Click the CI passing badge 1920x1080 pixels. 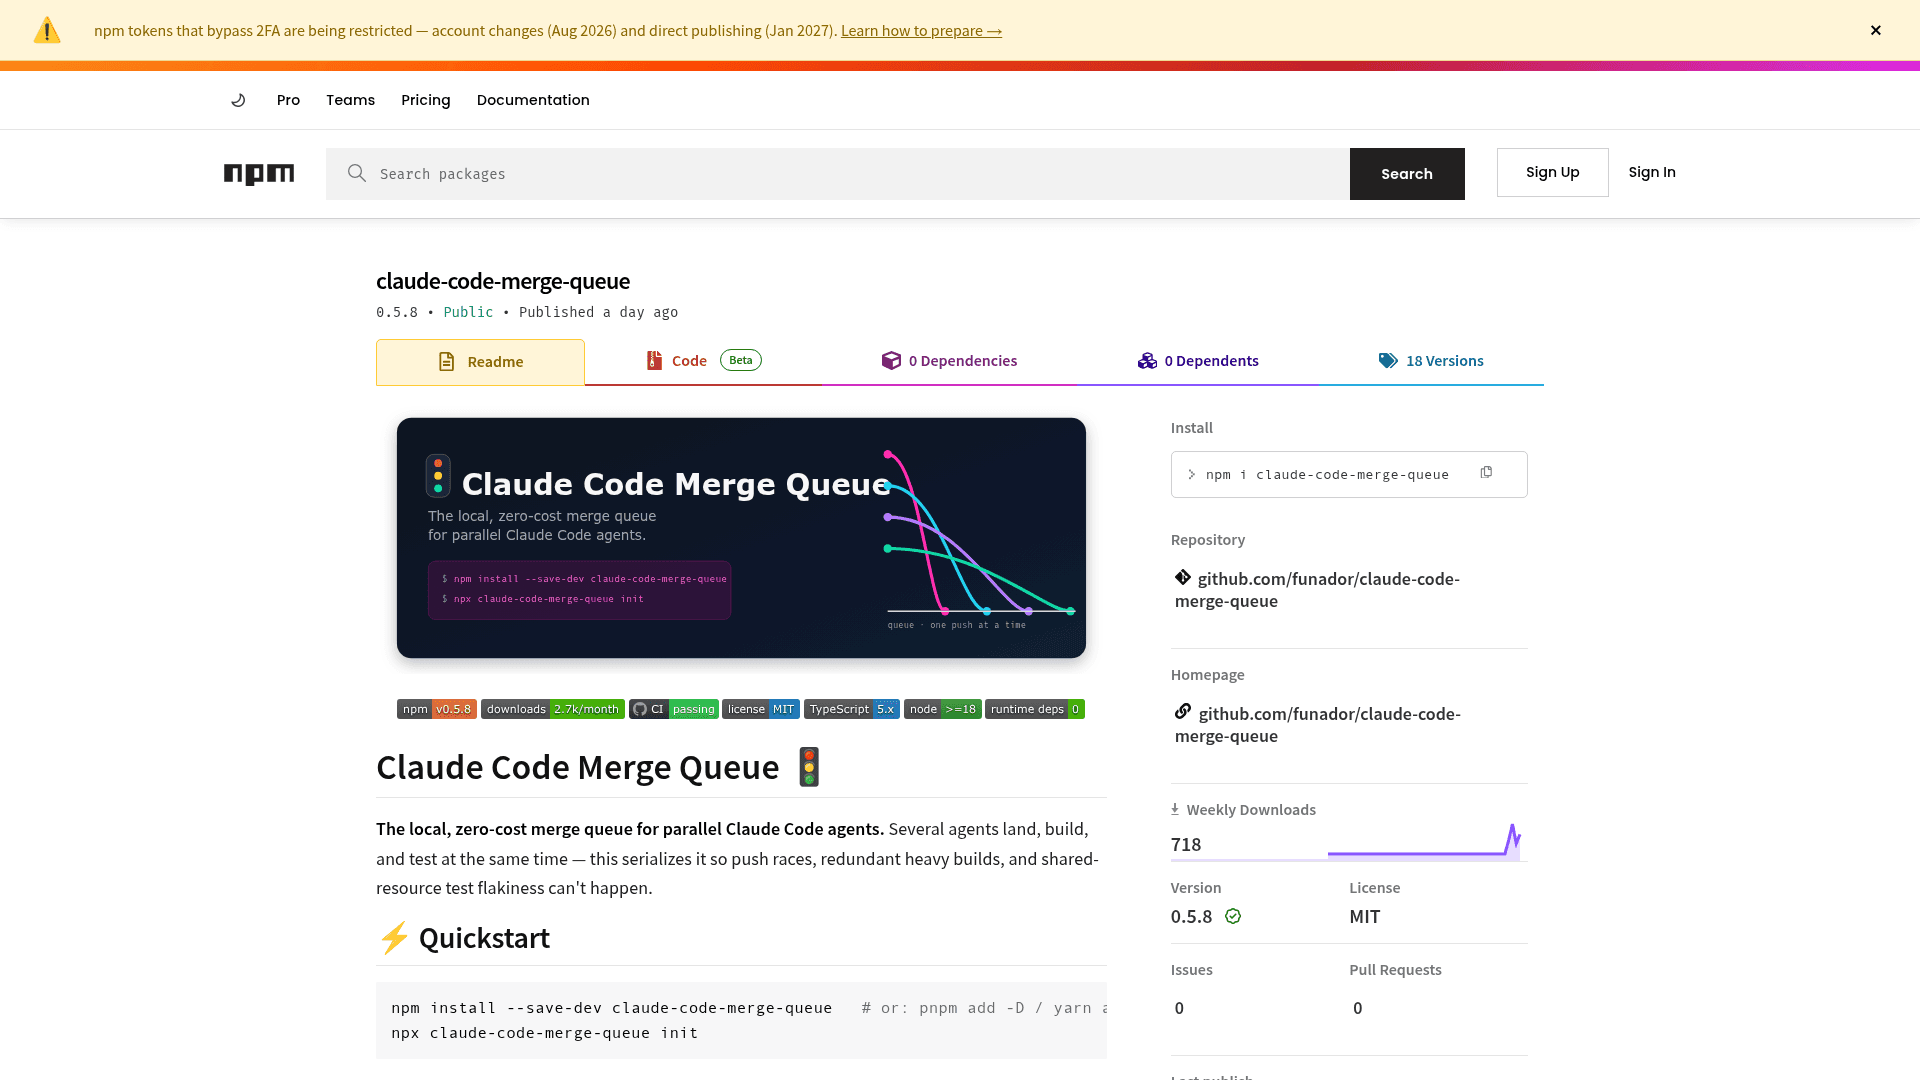click(674, 709)
